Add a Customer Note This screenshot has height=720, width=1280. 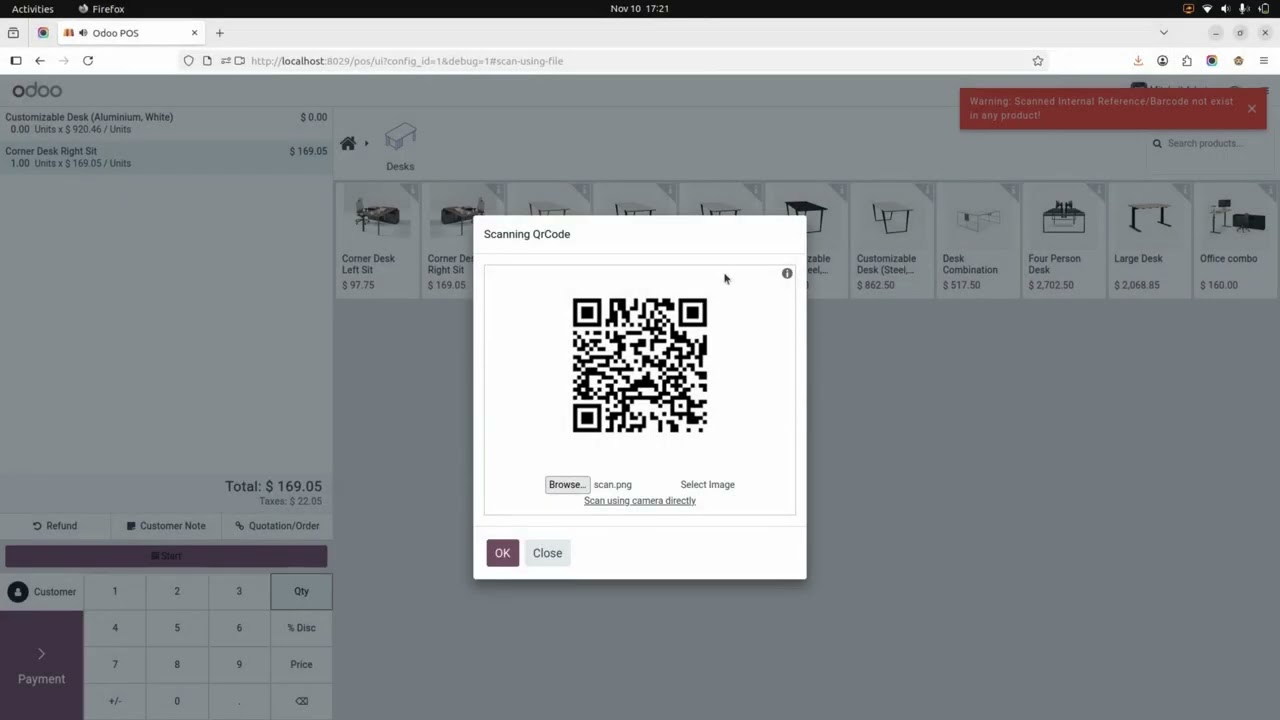tap(166, 526)
